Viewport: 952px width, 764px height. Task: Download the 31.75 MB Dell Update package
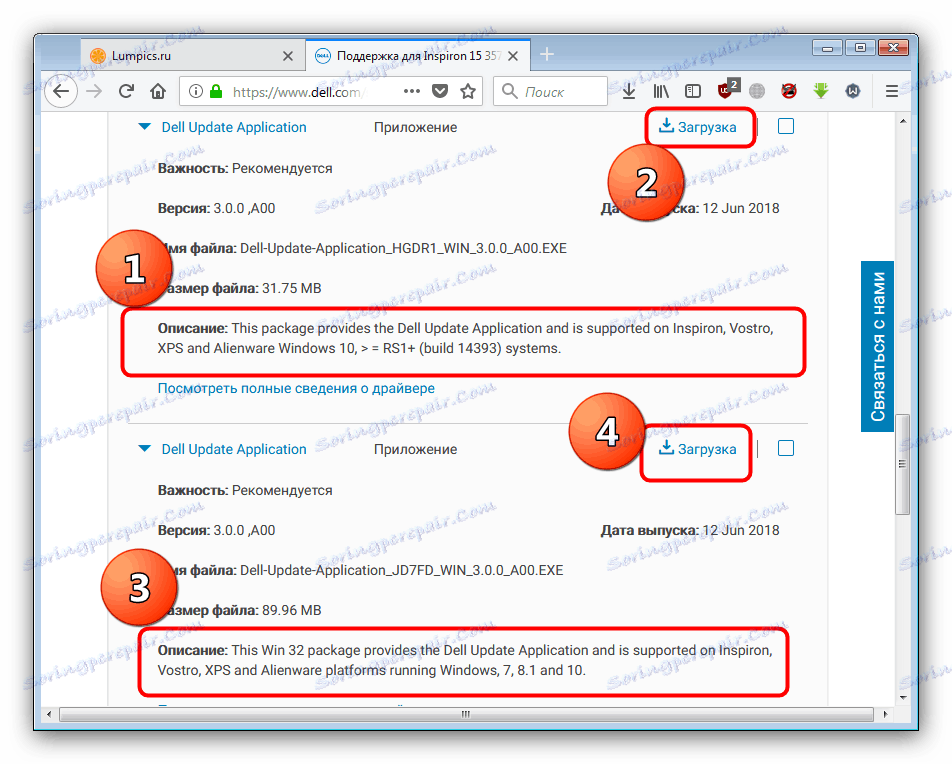(x=698, y=127)
